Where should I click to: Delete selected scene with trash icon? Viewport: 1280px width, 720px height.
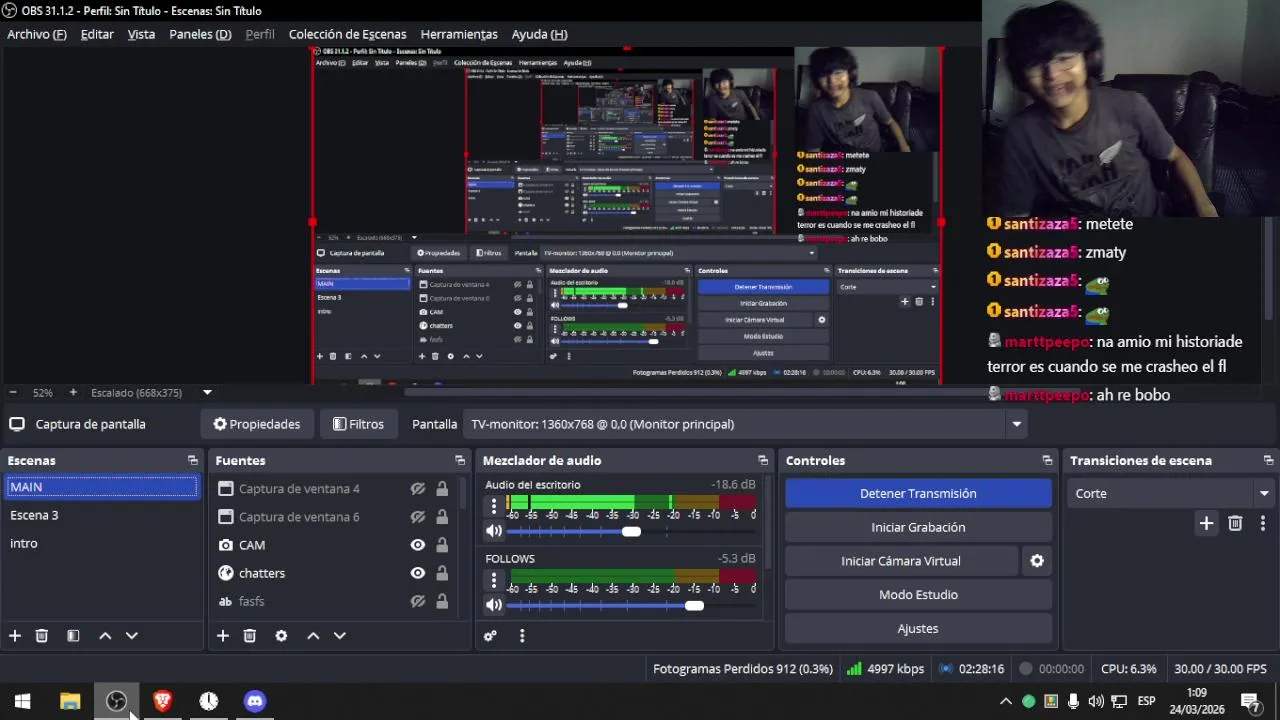pyautogui.click(x=42, y=636)
